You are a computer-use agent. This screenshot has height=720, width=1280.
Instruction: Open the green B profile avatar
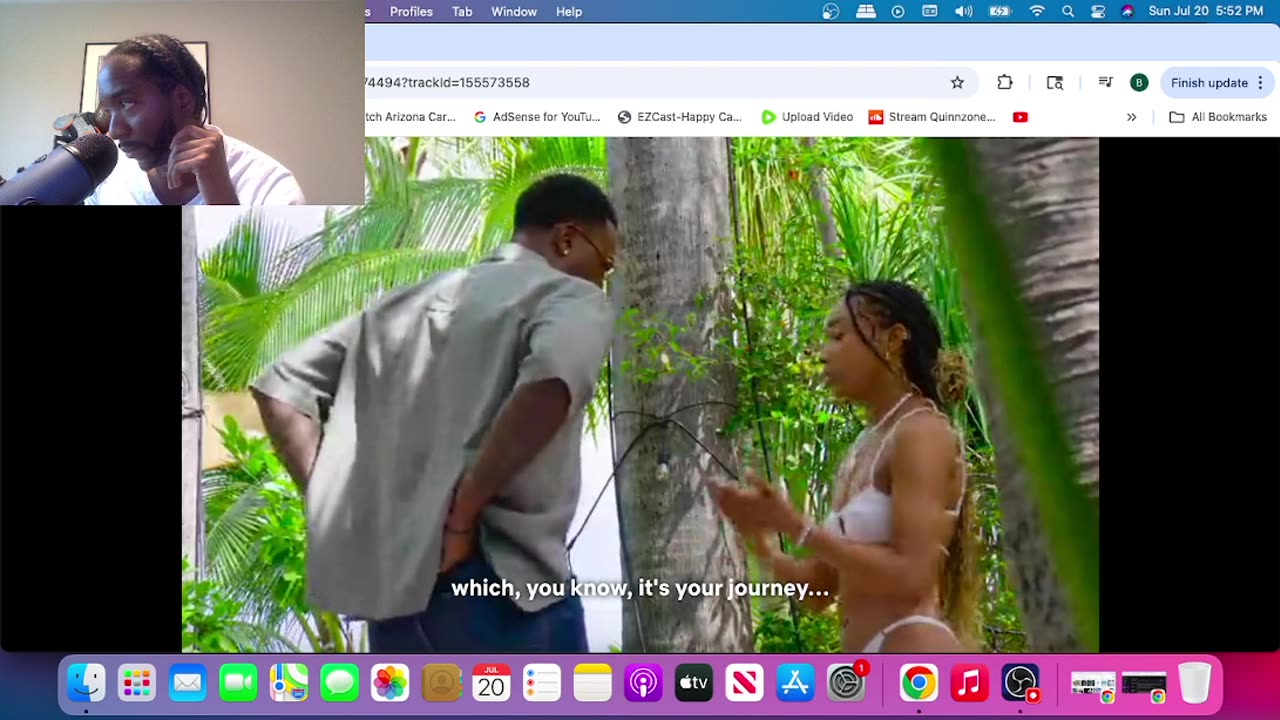1139,83
